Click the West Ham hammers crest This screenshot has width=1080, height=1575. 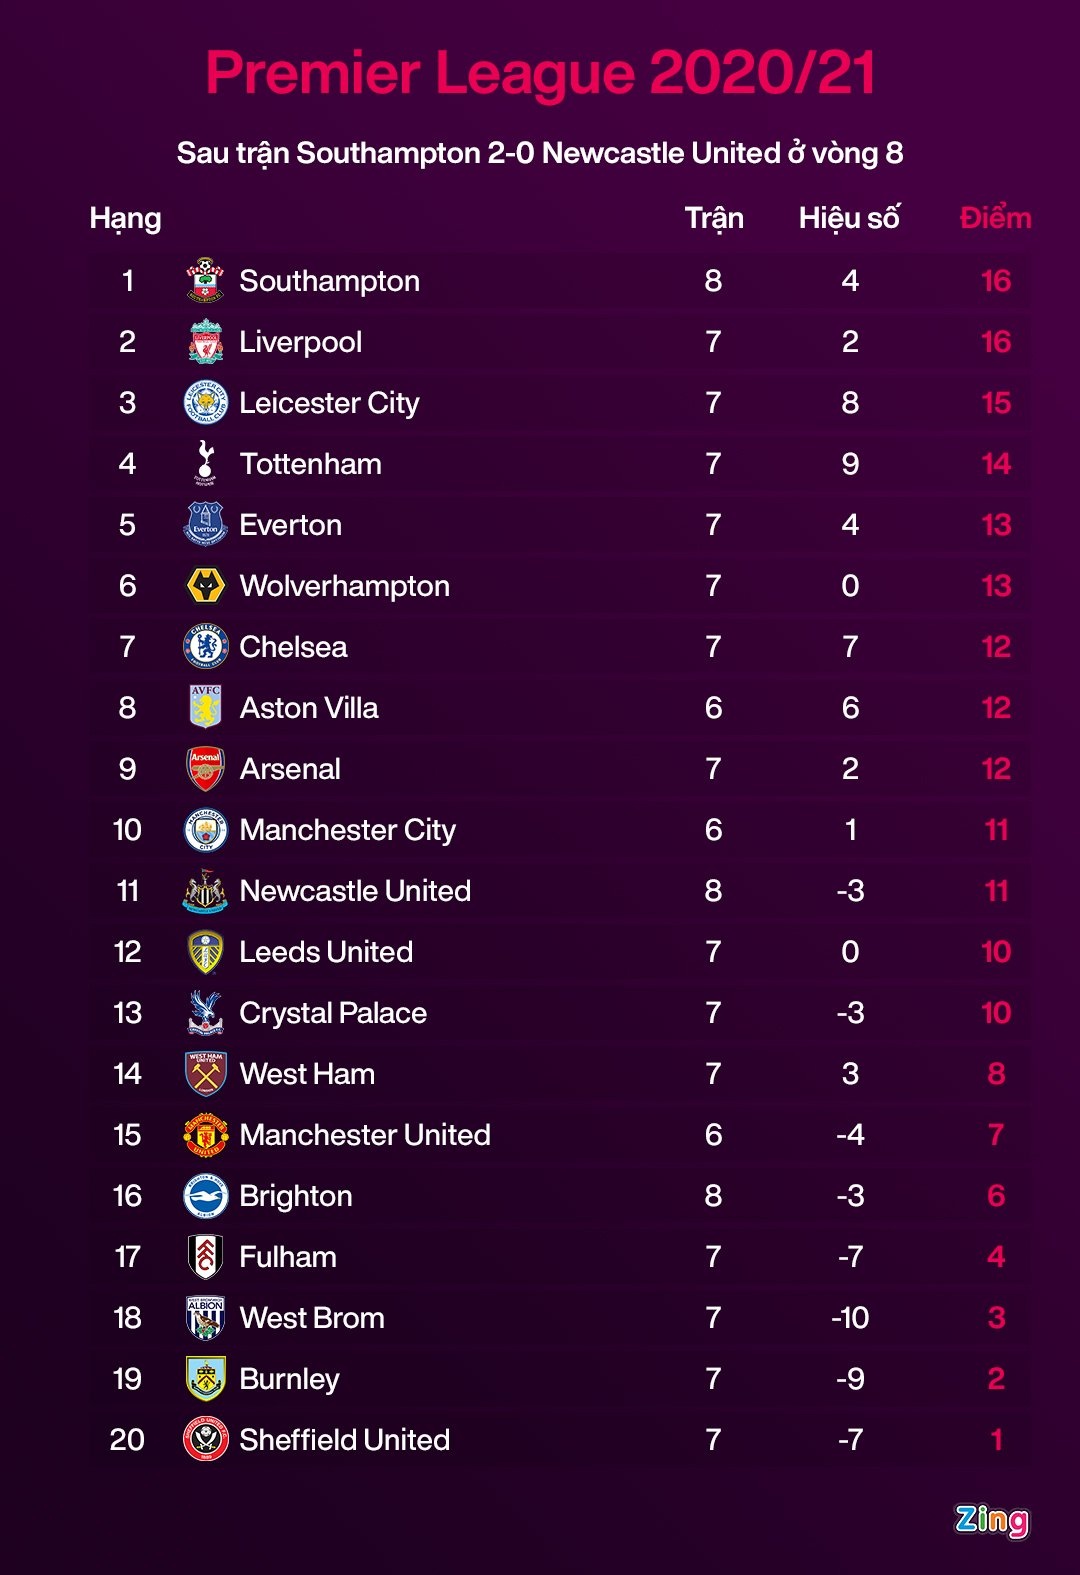(206, 1074)
